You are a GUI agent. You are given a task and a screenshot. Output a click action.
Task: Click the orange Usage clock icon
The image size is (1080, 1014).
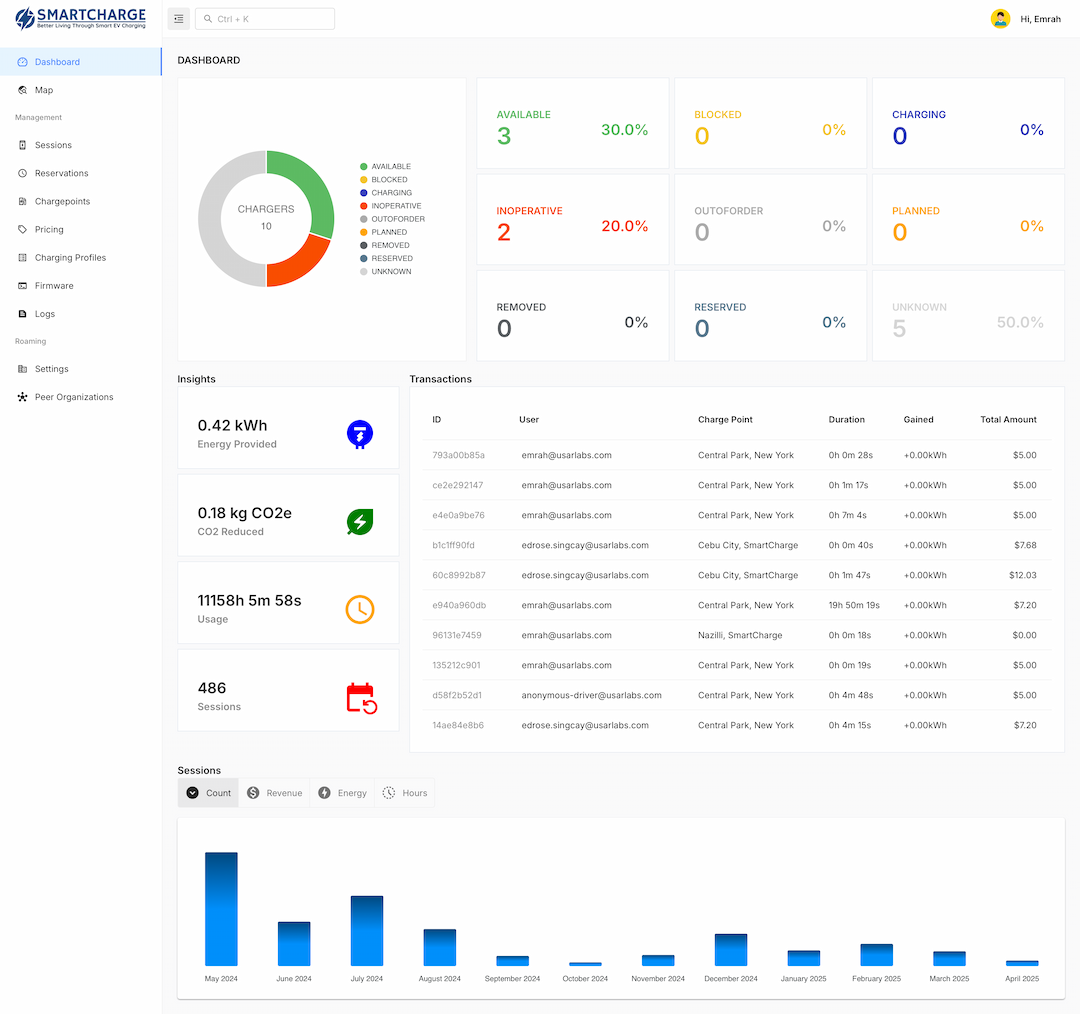(x=359, y=610)
